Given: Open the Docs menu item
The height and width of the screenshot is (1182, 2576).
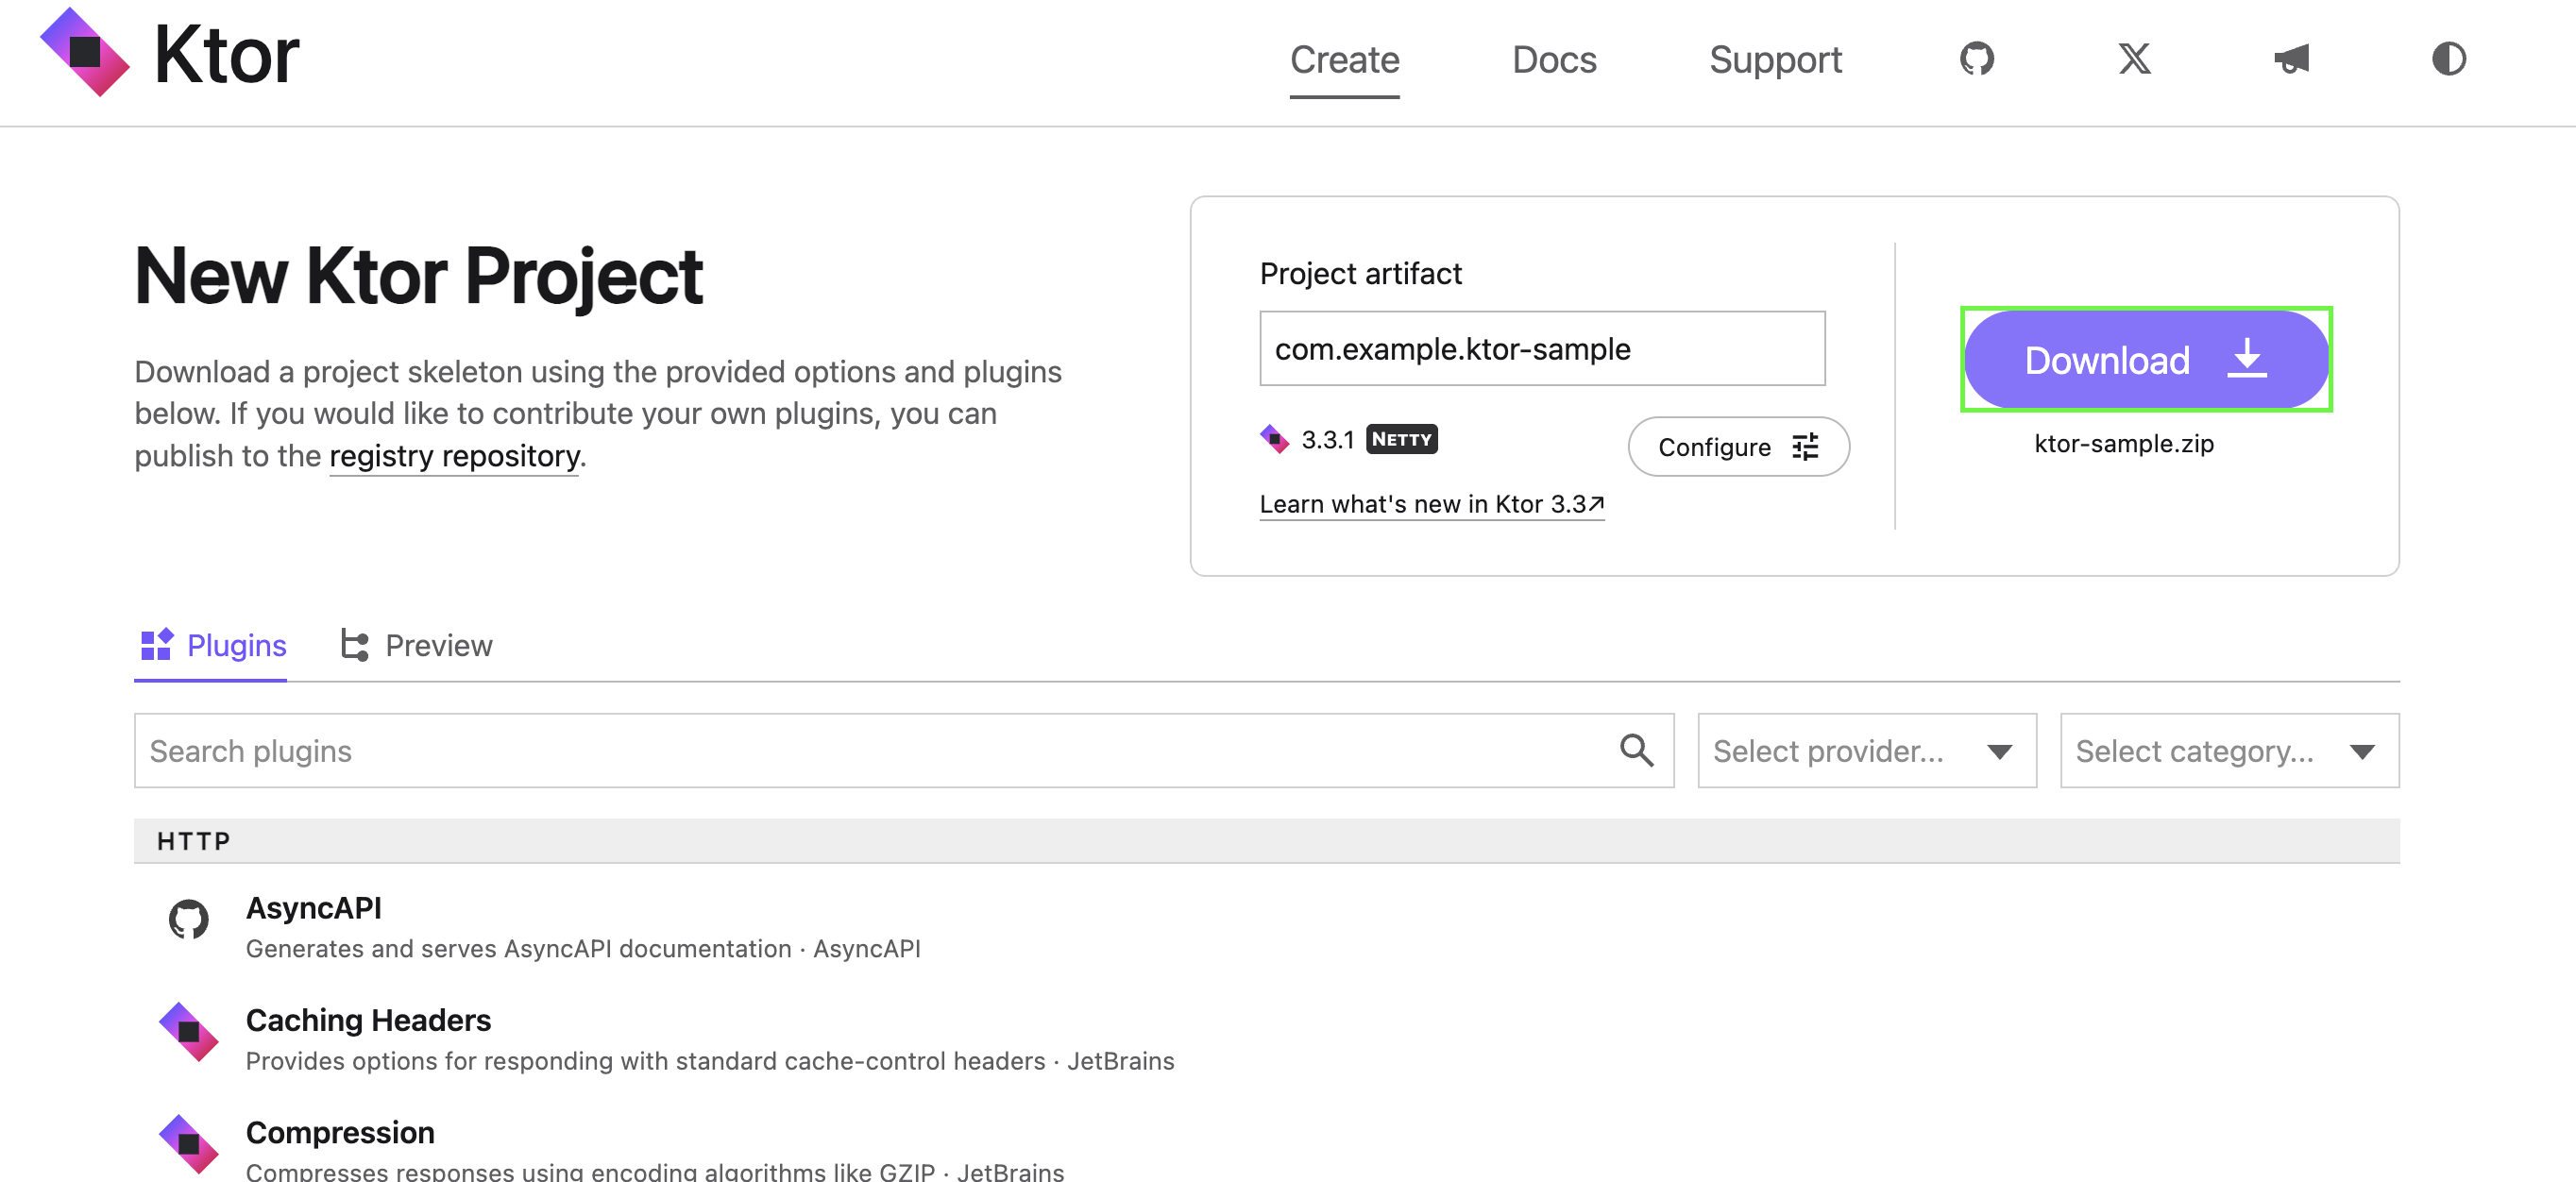Looking at the screenshot, I should pos(1554,60).
